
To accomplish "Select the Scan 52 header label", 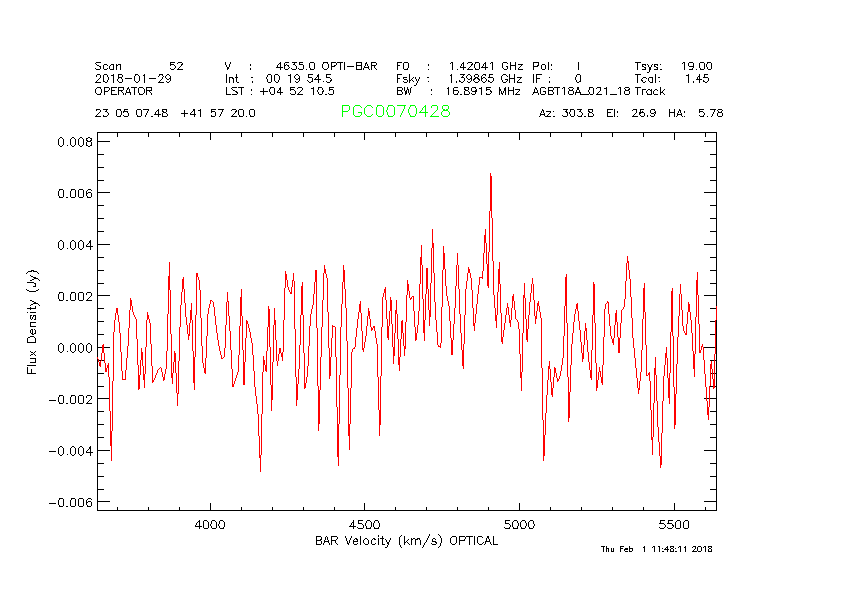I will [139, 65].
